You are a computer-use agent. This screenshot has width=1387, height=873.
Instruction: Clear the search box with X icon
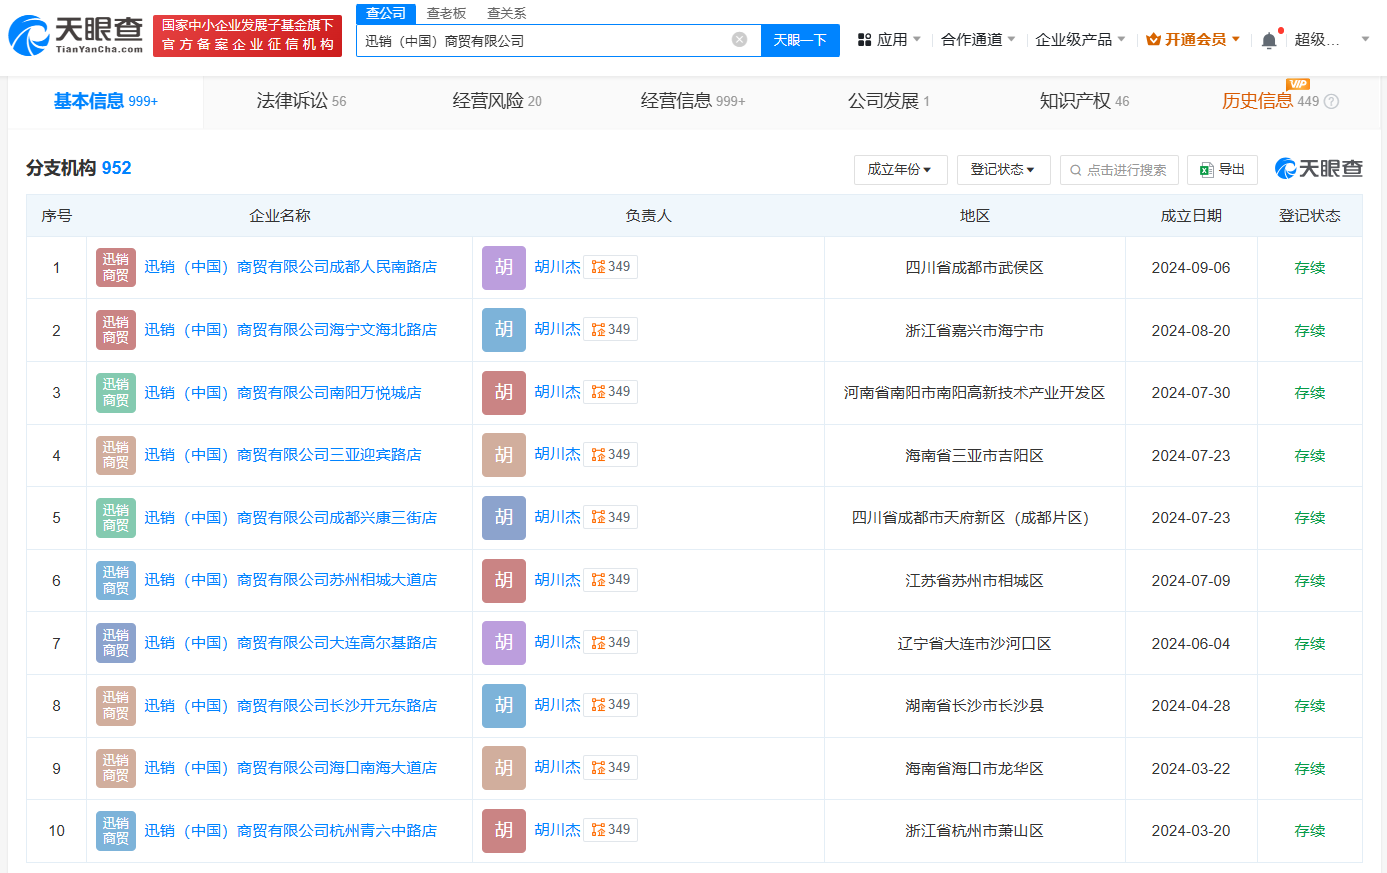click(739, 40)
